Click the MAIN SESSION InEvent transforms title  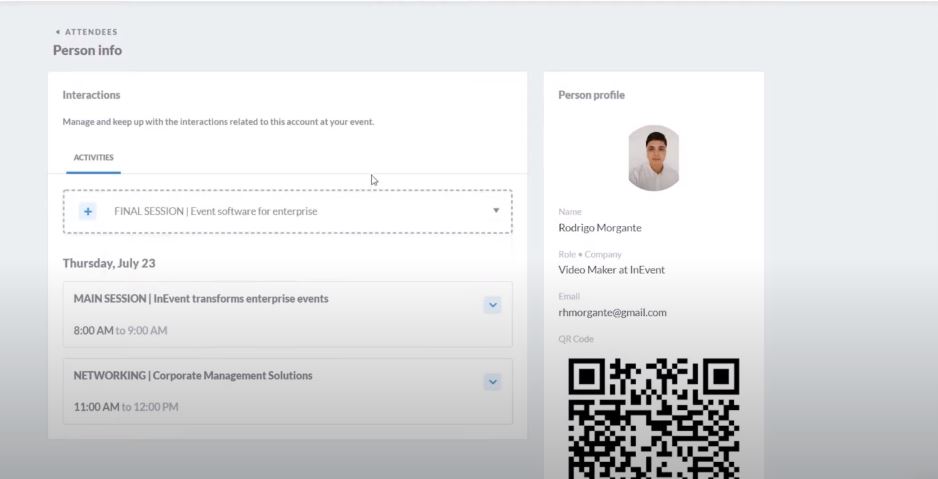click(201, 298)
